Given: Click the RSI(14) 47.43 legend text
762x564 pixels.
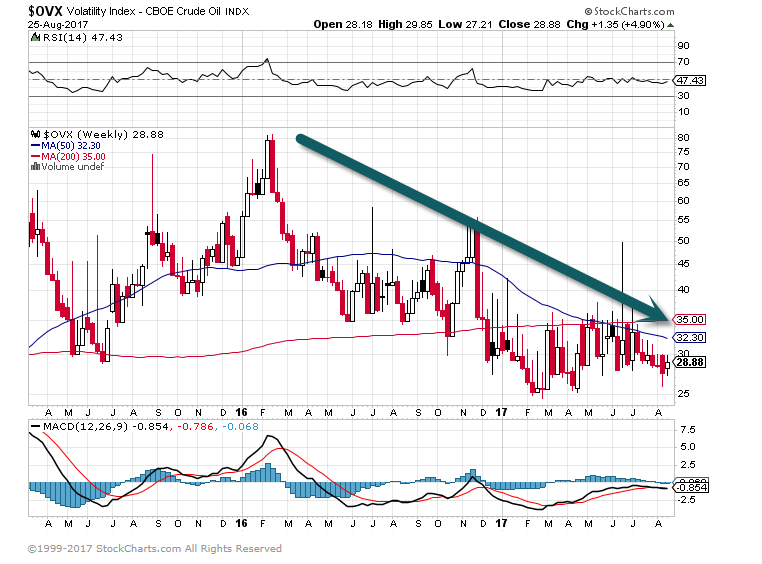Looking at the screenshot, I should 83,37.
